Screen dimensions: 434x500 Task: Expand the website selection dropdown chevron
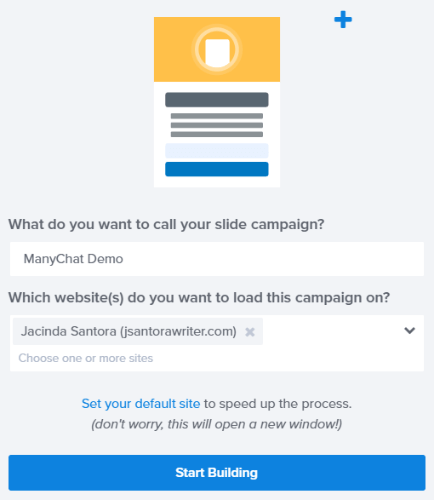click(409, 330)
